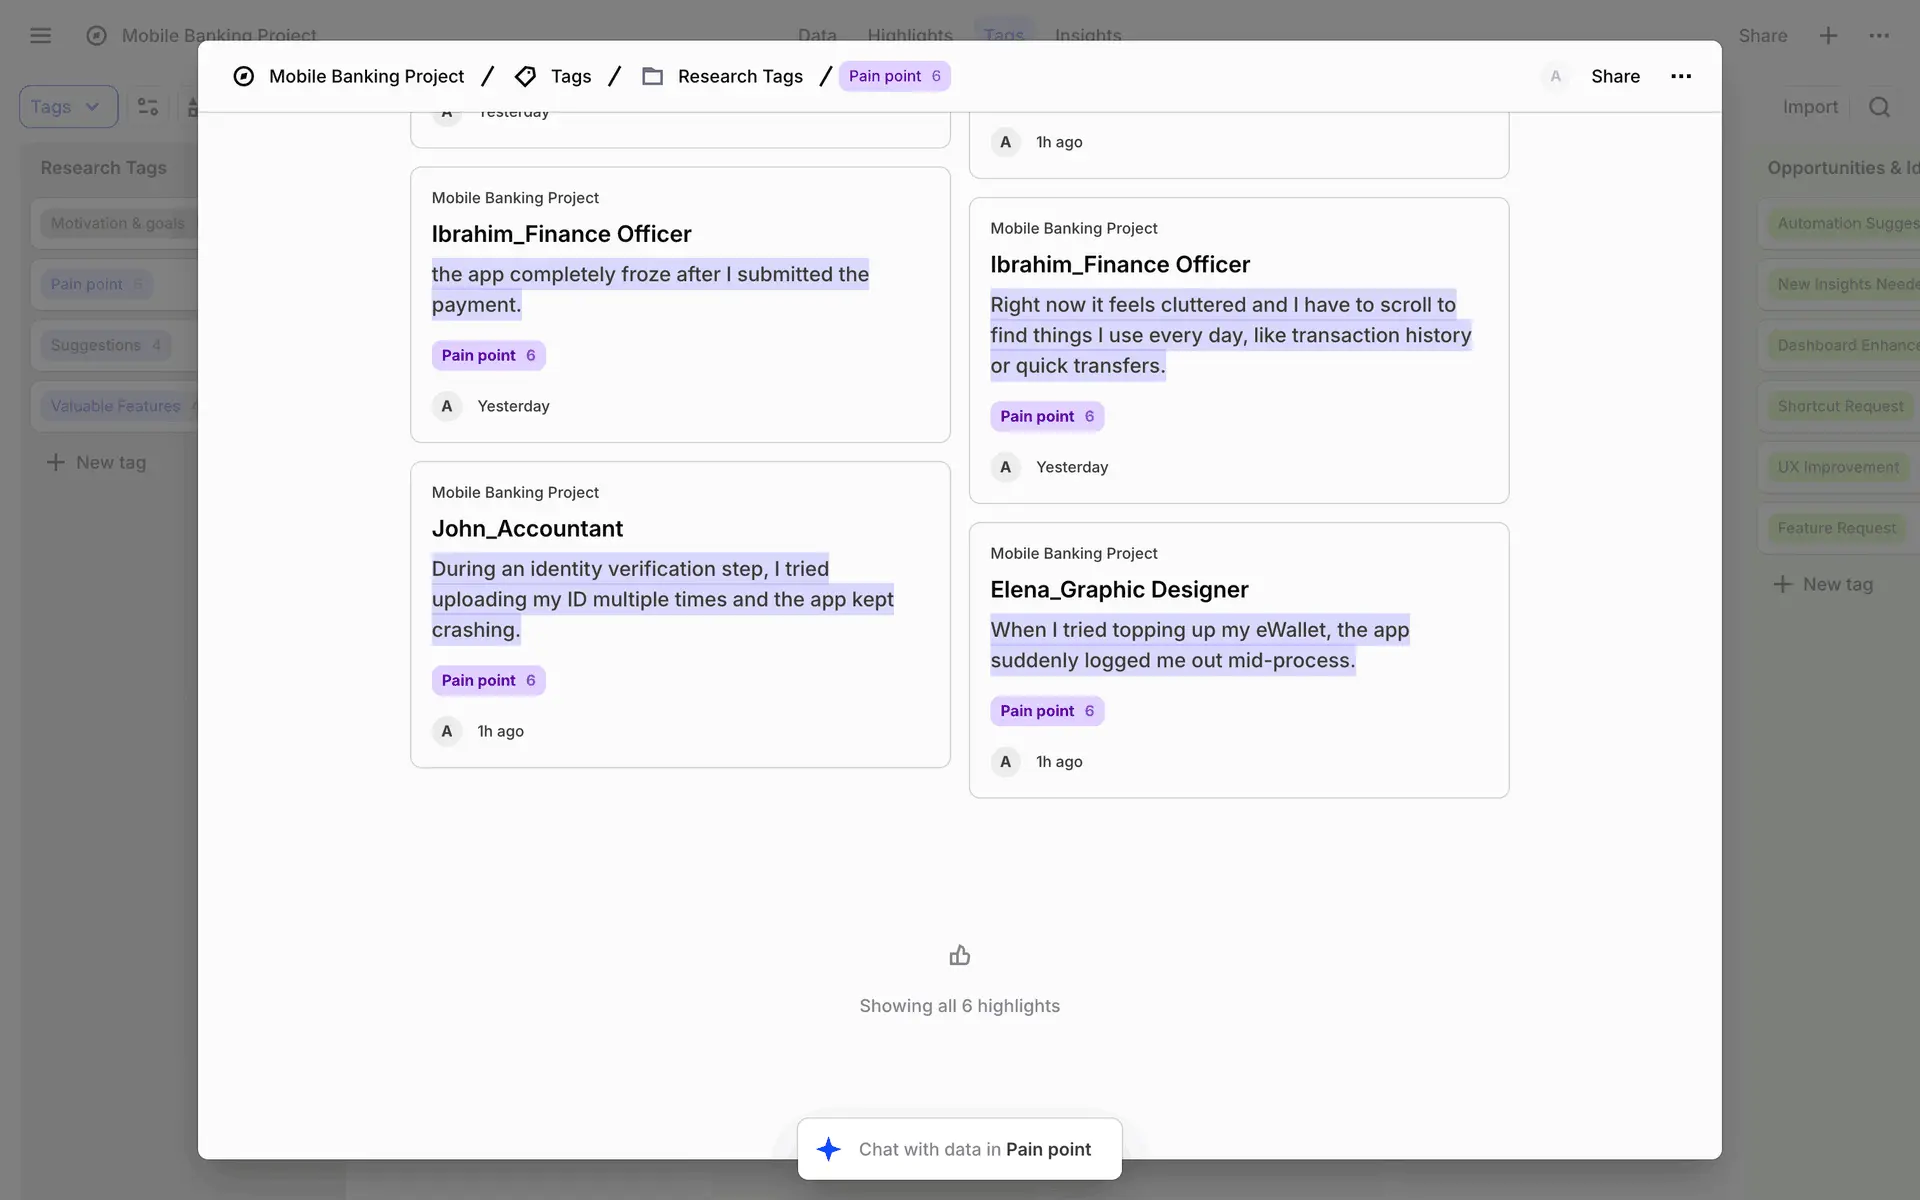This screenshot has width=1920, height=1200.
Task: Open the Research Tags breadcrumb link
Action: (x=740, y=76)
